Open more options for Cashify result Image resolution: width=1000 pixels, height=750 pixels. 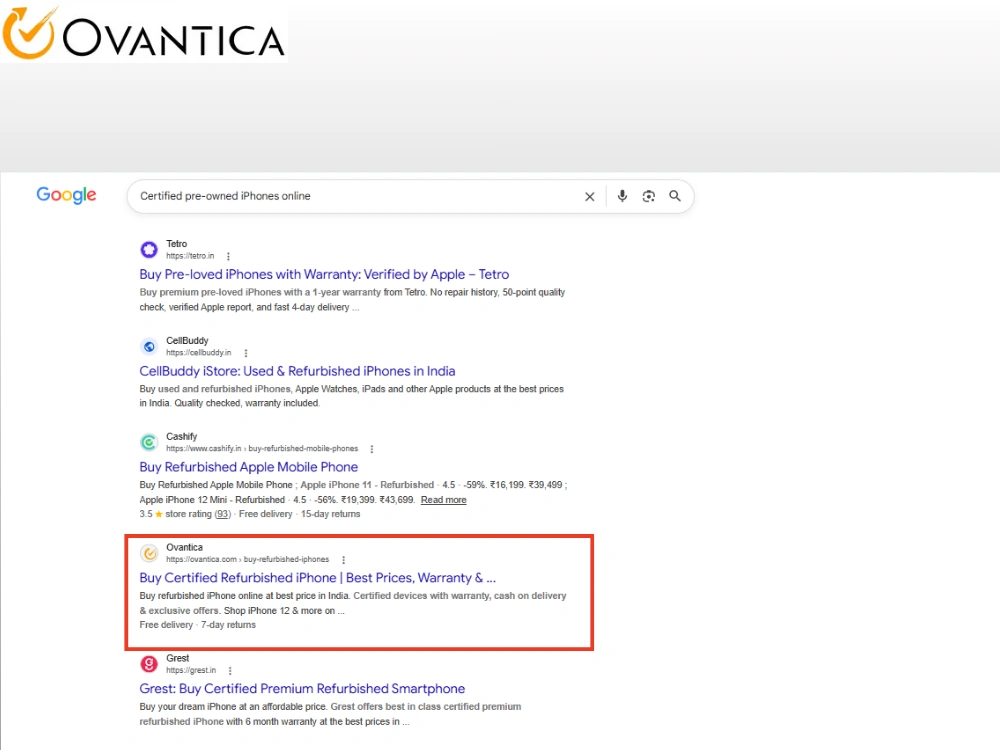pyautogui.click(x=372, y=449)
